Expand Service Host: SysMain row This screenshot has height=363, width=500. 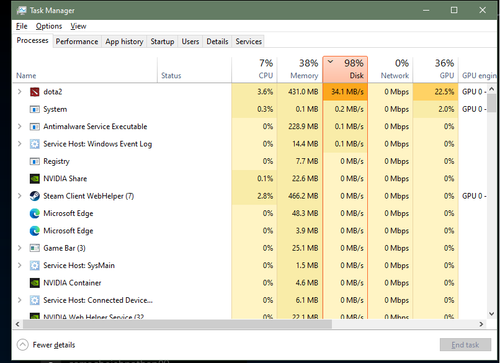click(x=19, y=265)
